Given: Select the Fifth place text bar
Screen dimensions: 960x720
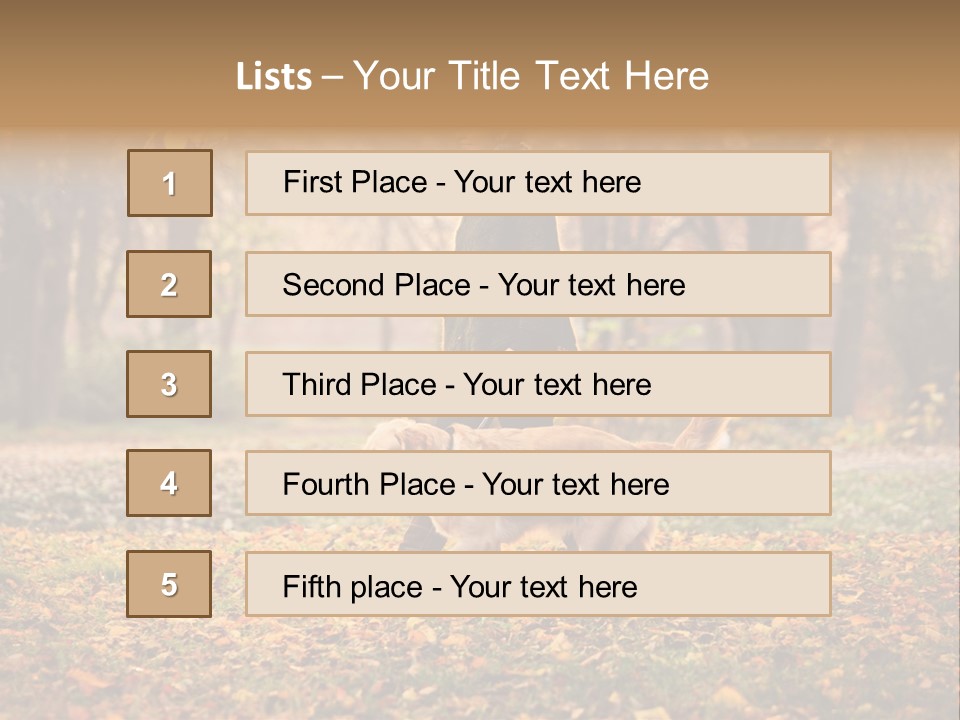Looking at the screenshot, I should click(x=538, y=584).
